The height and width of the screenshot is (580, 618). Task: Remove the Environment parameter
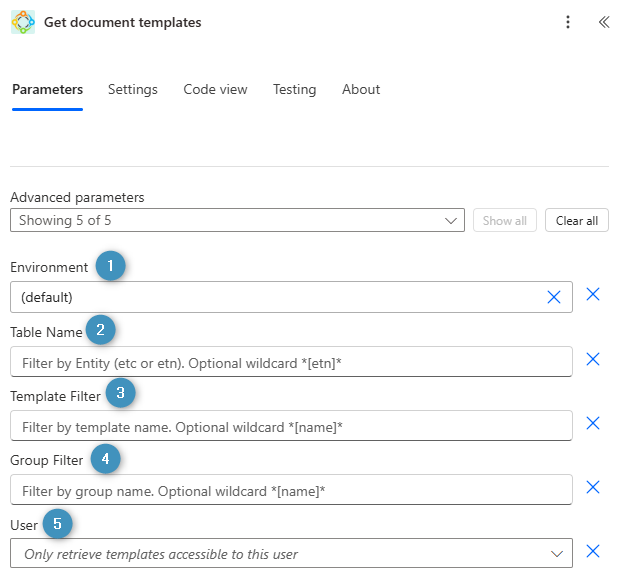(x=593, y=295)
